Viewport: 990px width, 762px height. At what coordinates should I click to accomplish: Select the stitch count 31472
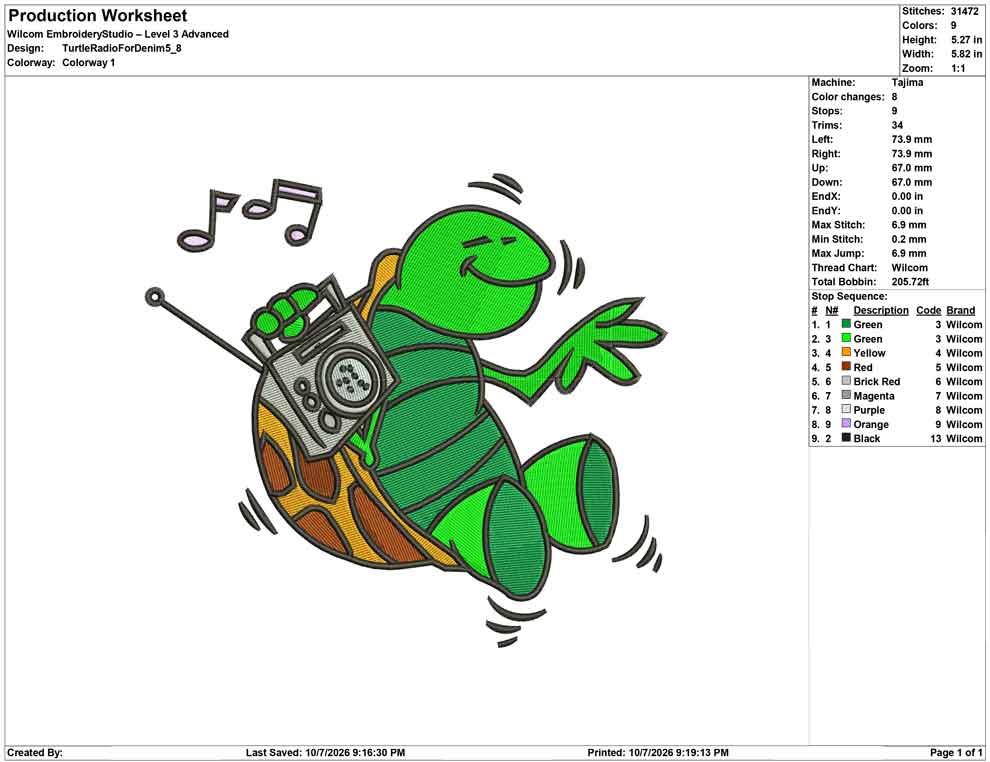point(965,11)
